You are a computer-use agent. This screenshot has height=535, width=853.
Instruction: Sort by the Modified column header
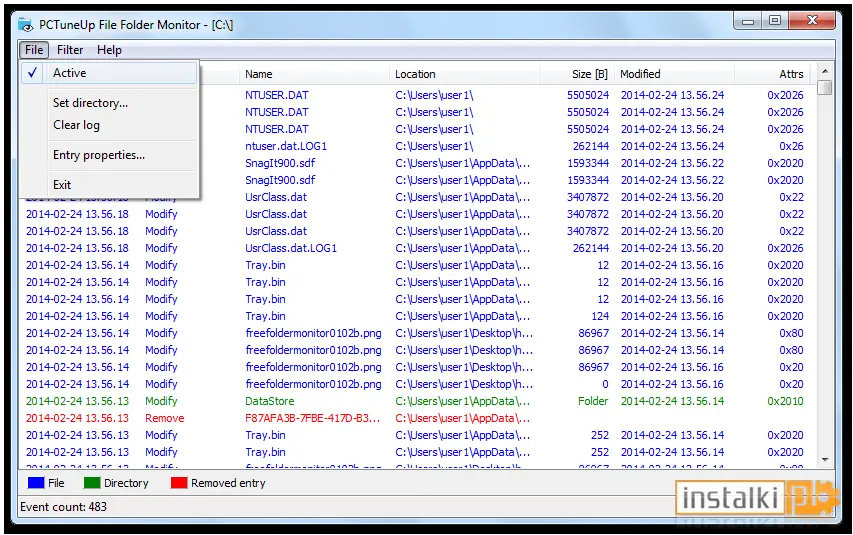tap(675, 74)
